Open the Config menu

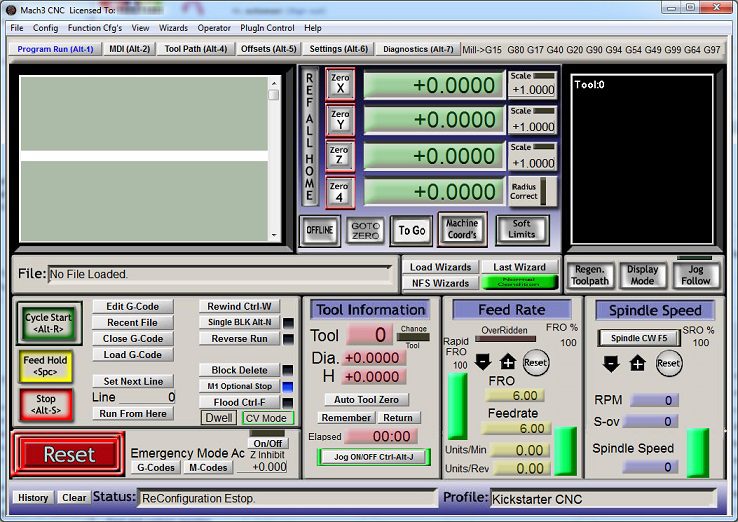45,28
